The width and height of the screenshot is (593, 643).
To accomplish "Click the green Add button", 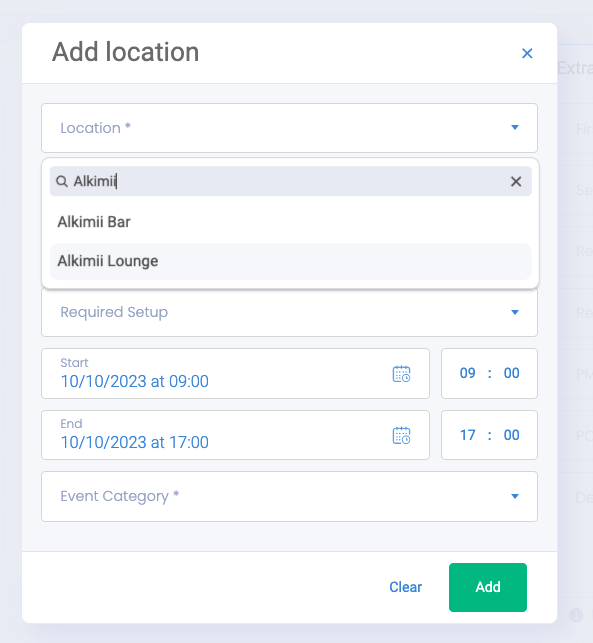I will 488,587.
